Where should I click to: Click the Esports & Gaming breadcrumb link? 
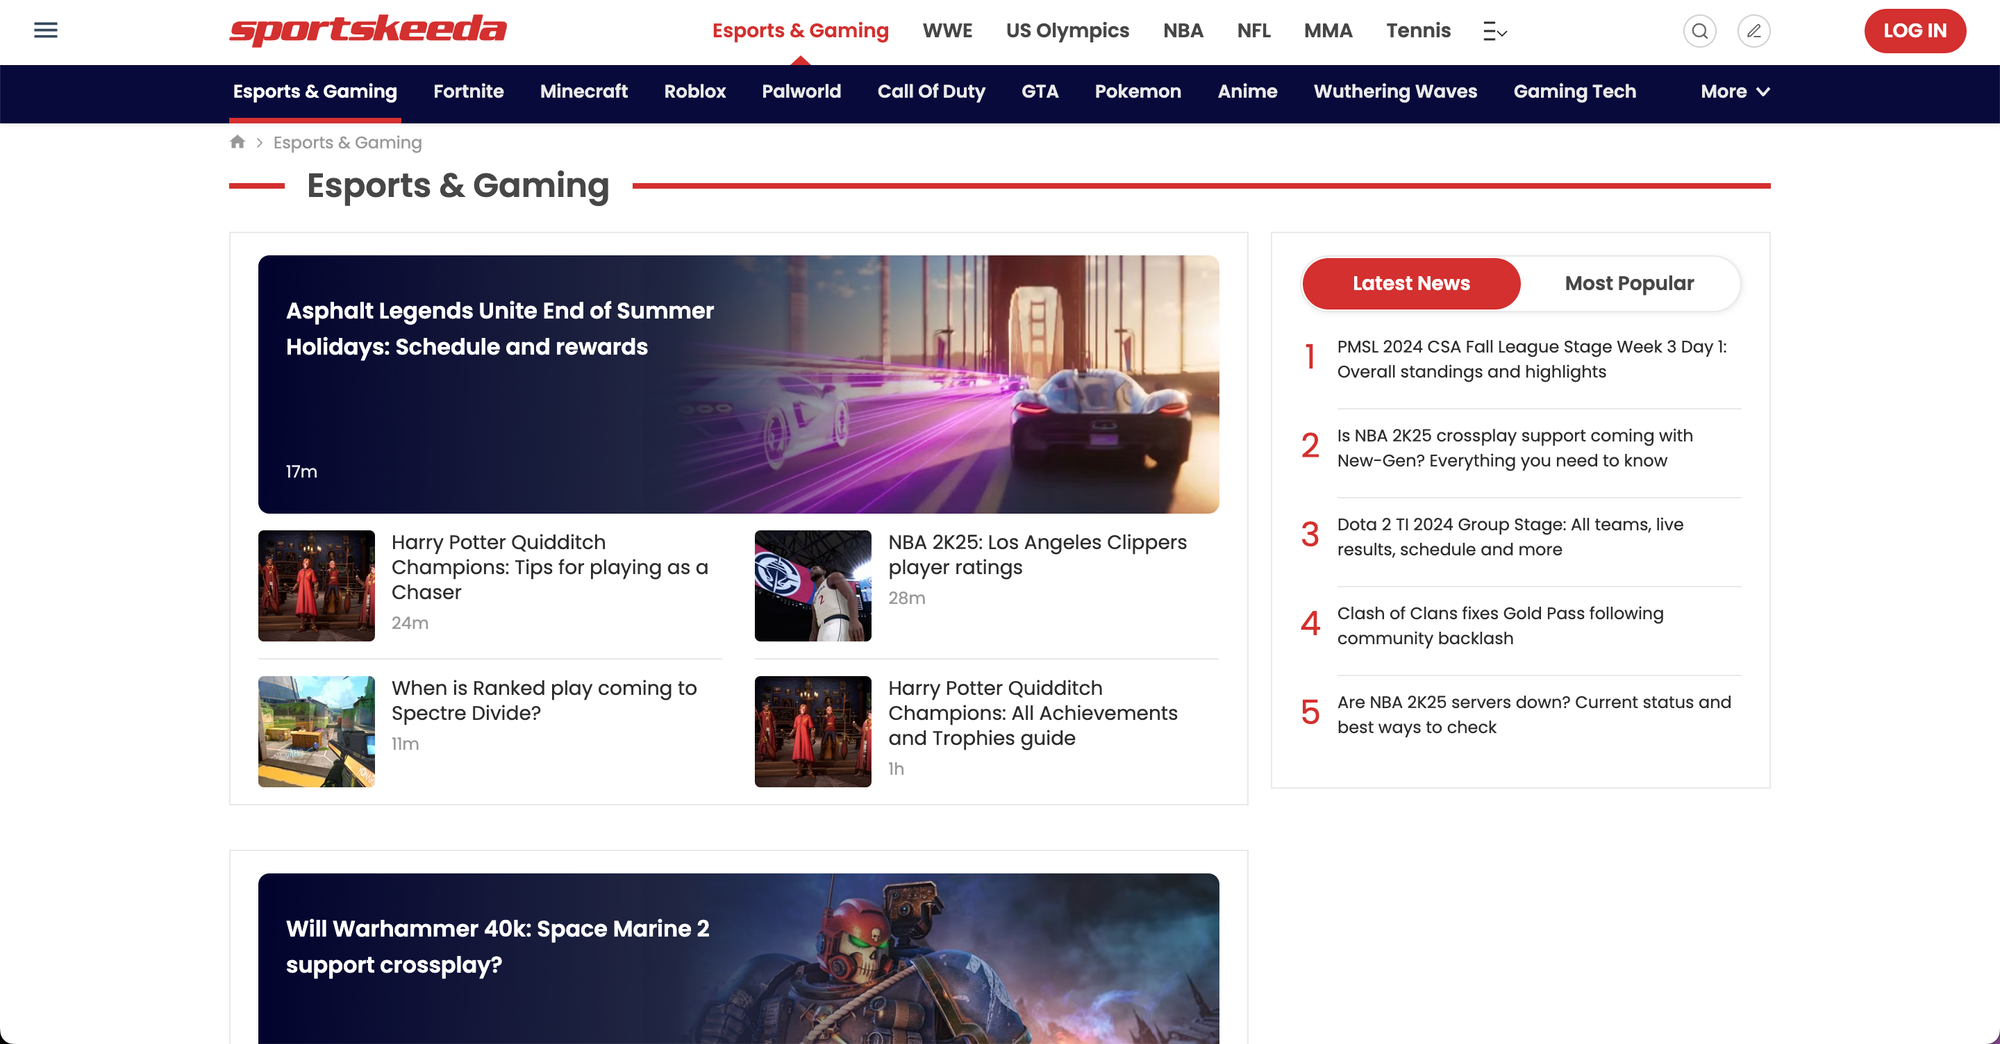(x=347, y=142)
